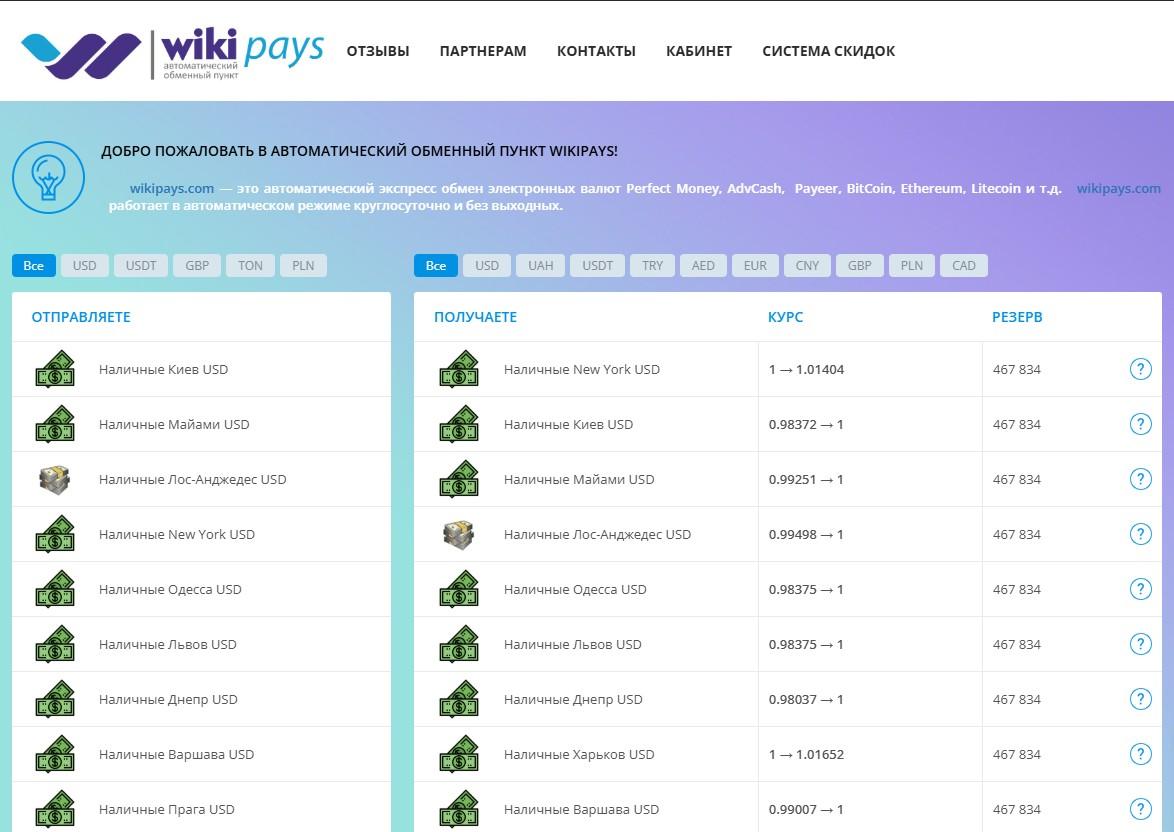Open the ОТЗЫВЫ menu item
The width and height of the screenshot is (1174, 832).
pos(378,51)
